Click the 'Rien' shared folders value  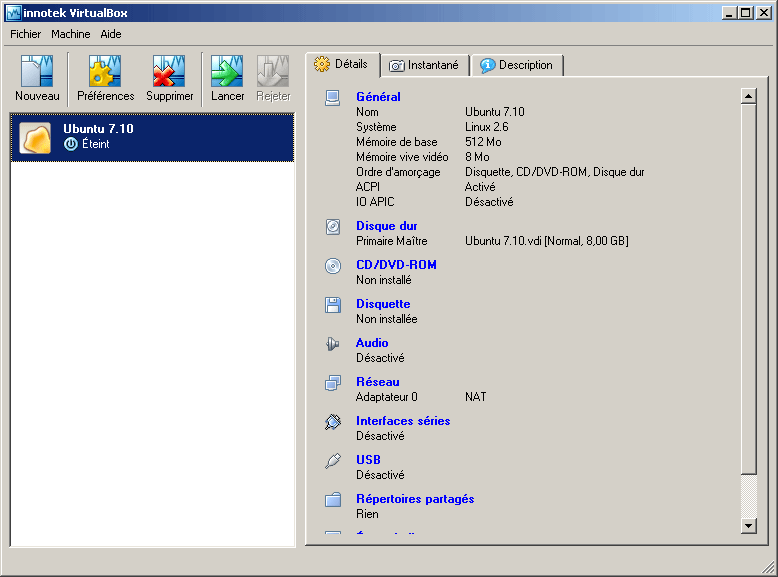pyautogui.click(x=367, y=514)
